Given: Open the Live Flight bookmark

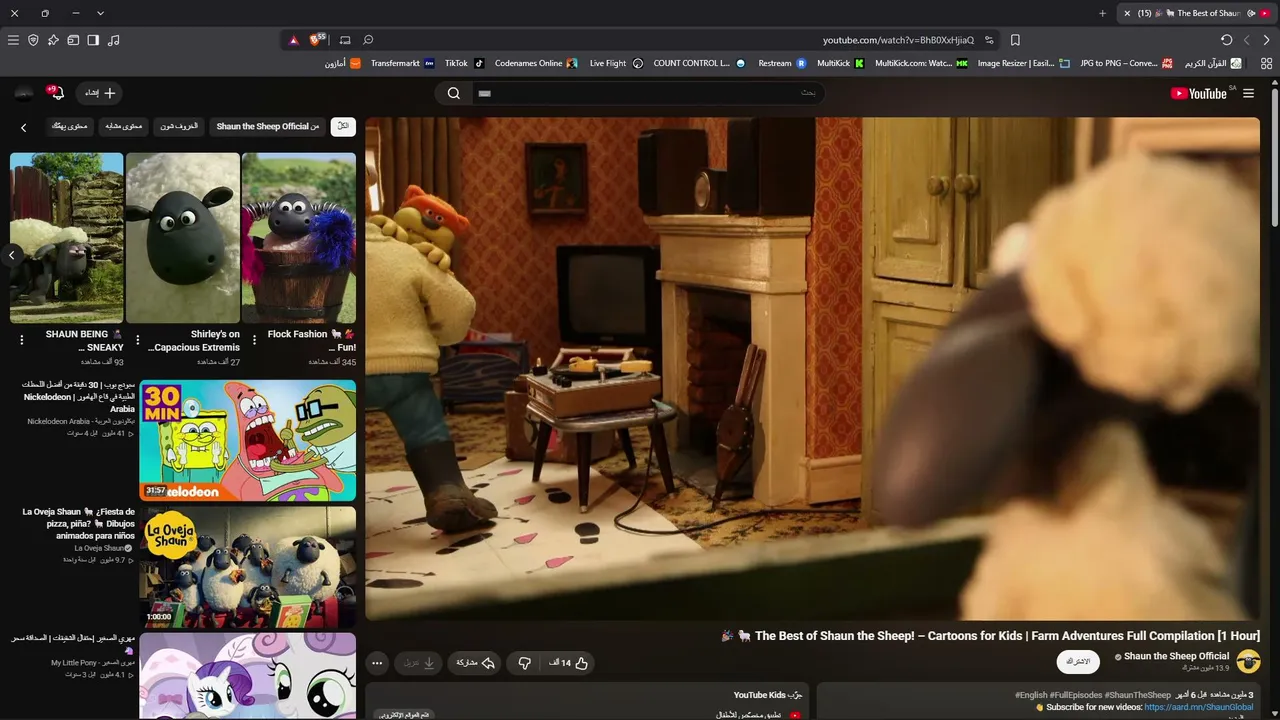Looking at the screenshot, I should (x=616, y=63).
